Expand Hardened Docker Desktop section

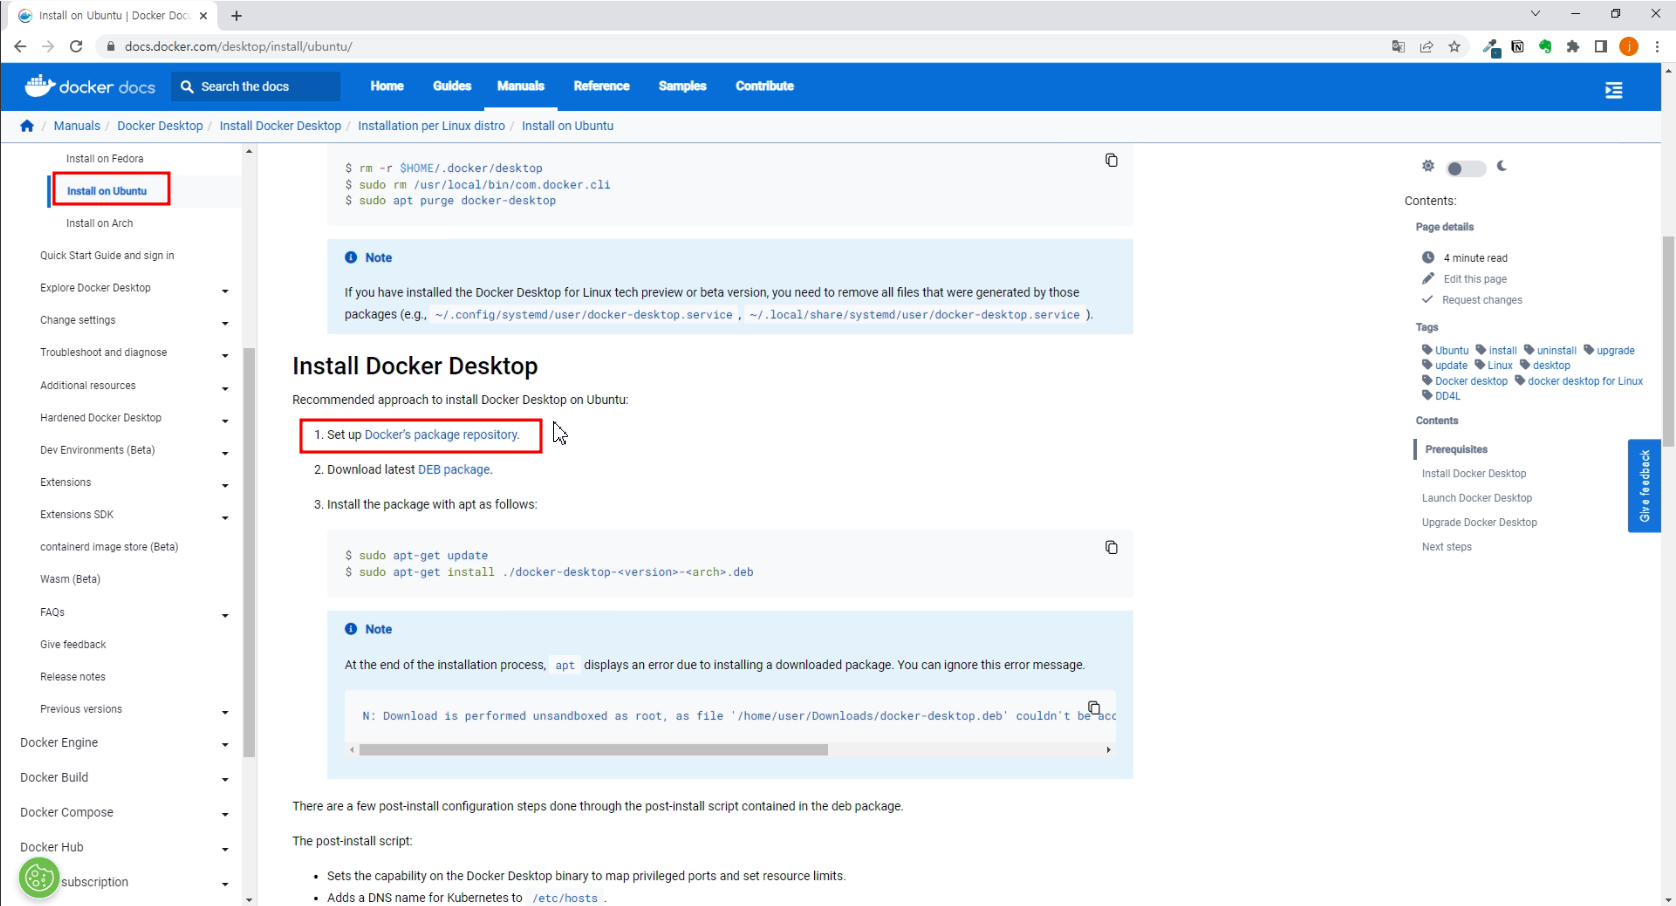(225, 420)
